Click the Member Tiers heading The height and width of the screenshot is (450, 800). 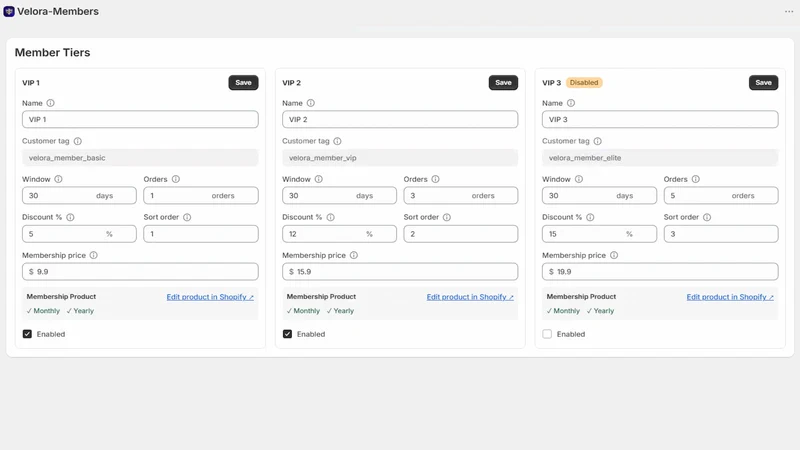point(53,53)
